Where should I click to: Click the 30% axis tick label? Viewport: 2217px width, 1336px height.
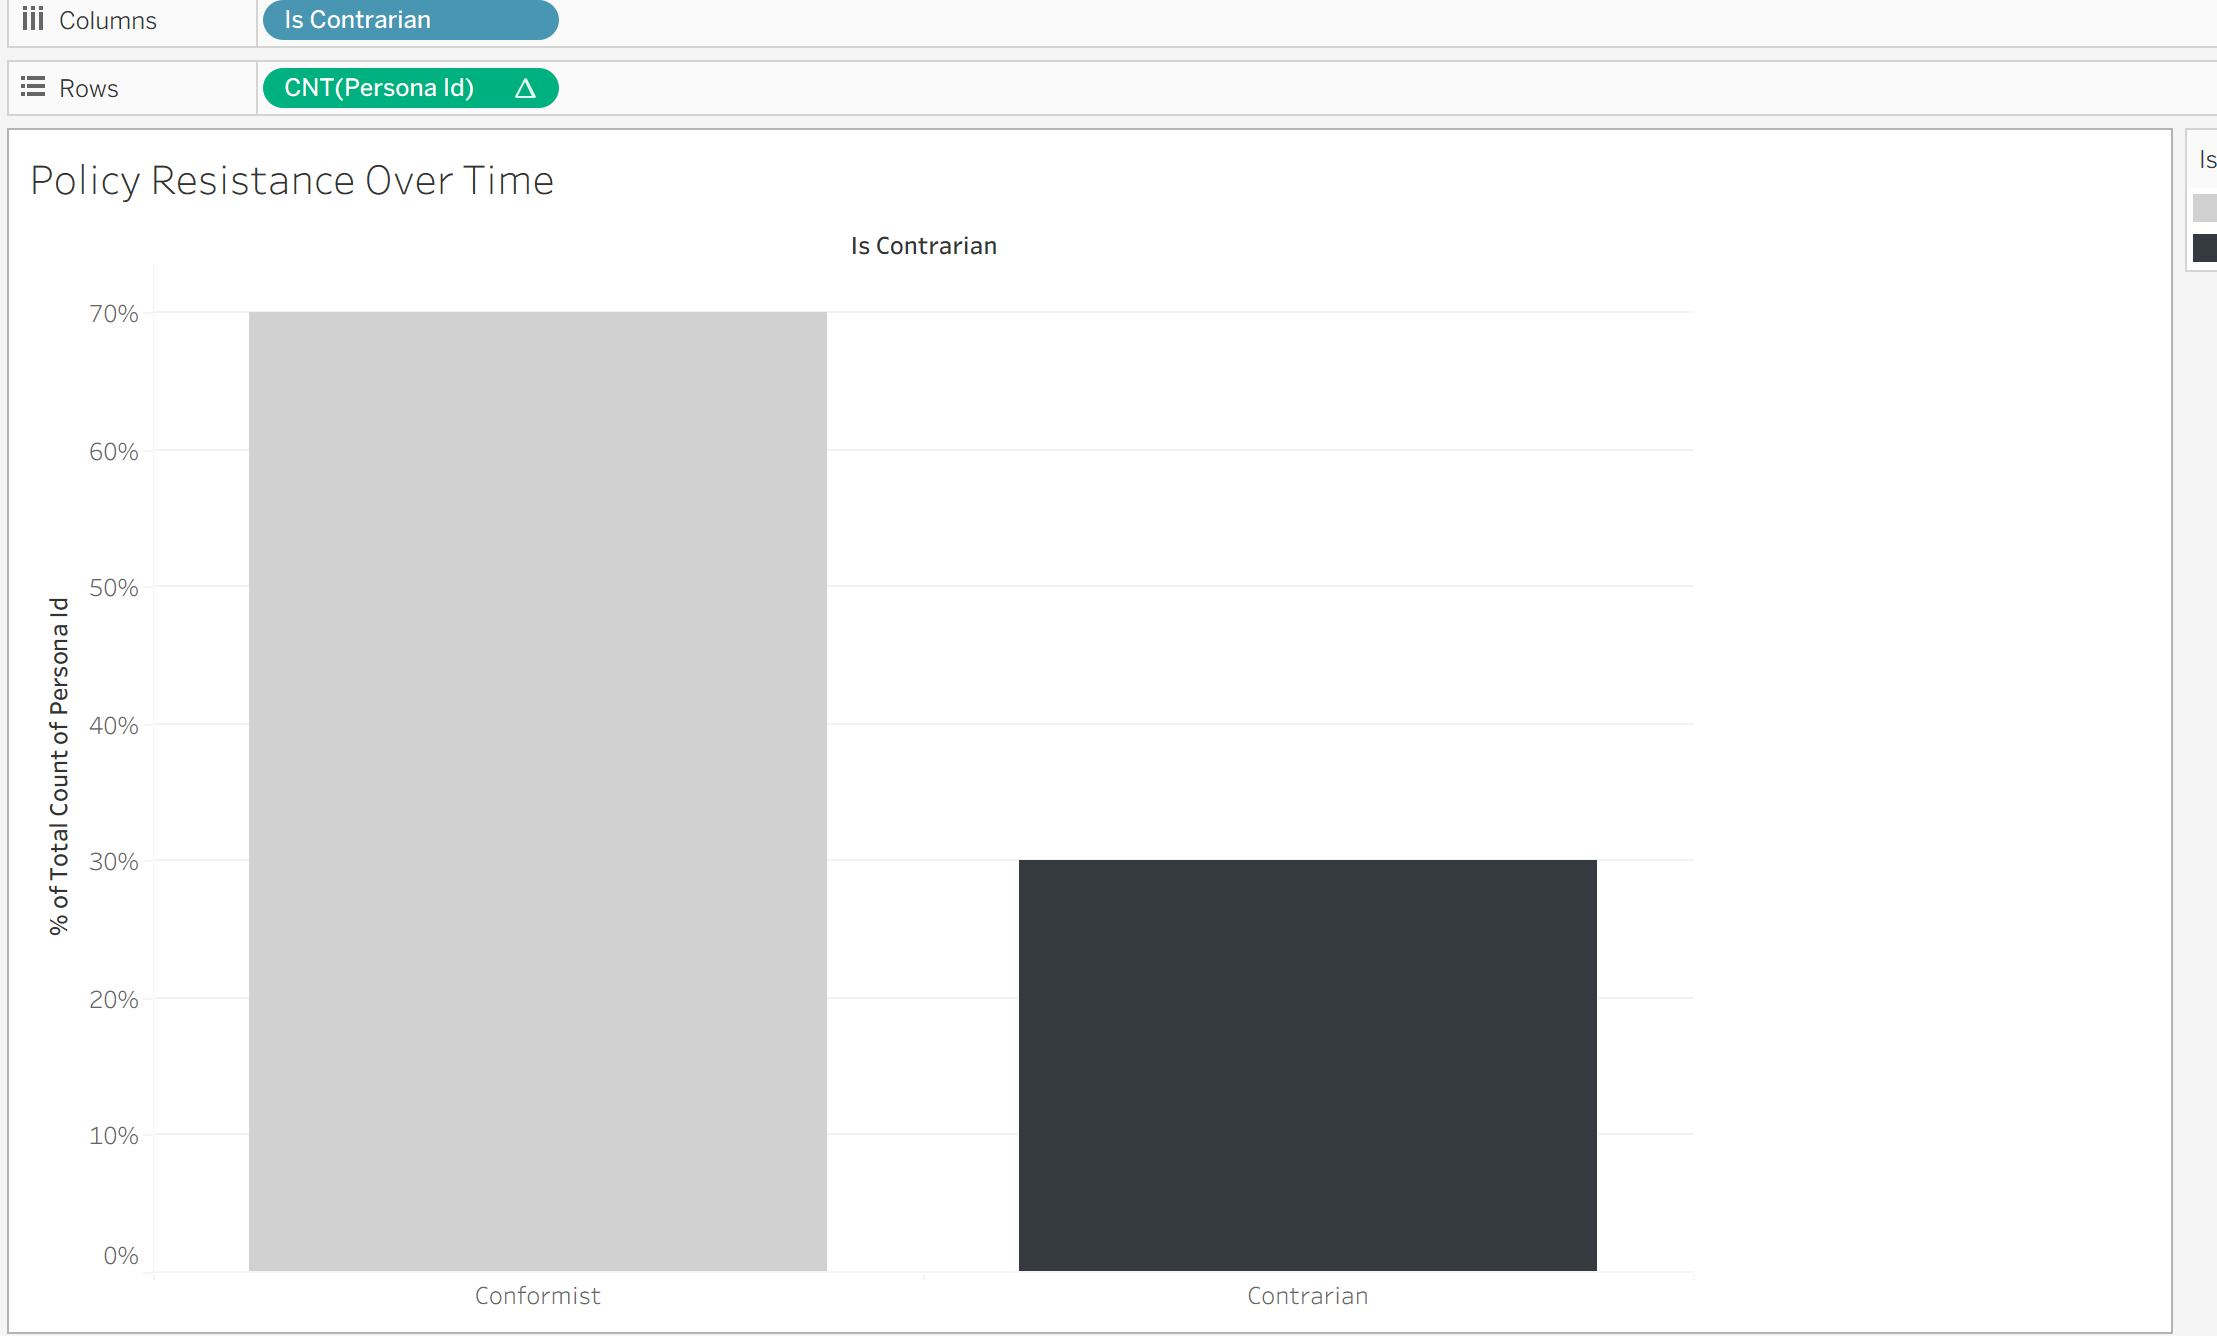113,862
